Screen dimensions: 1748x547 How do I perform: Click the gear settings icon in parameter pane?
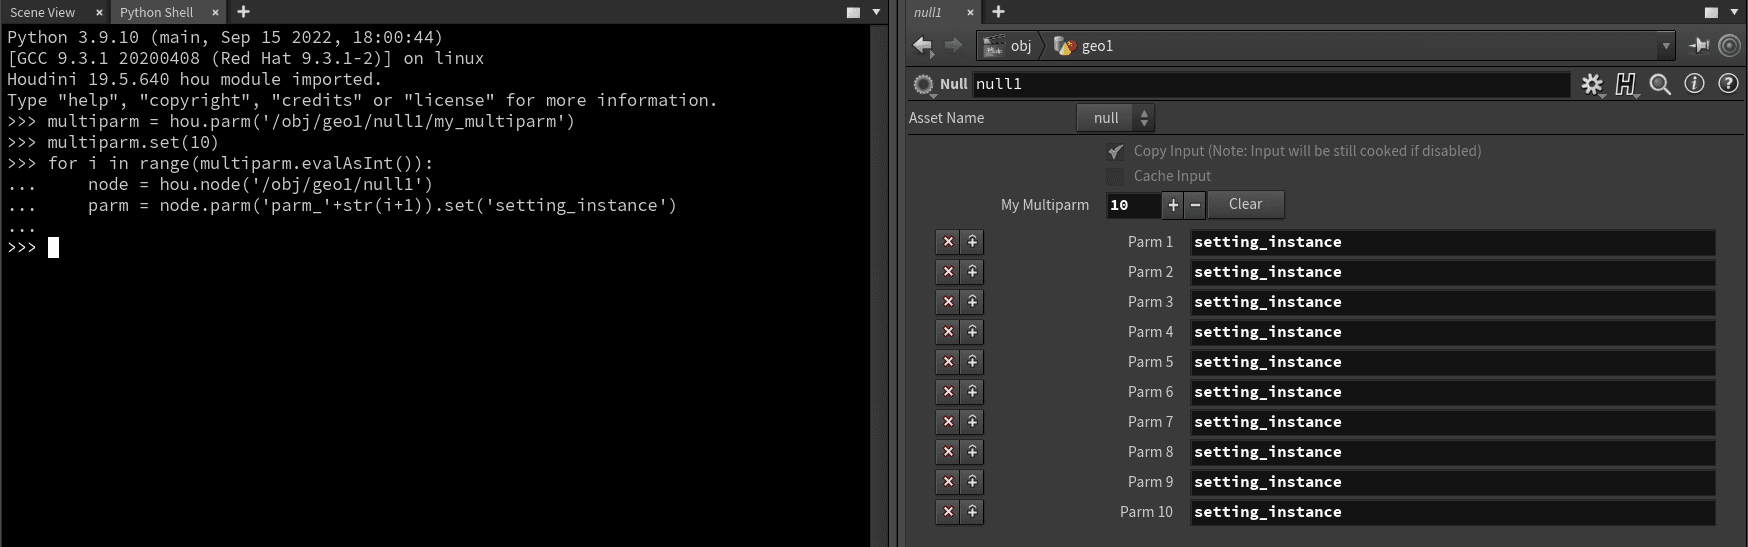click(1591, 85)
